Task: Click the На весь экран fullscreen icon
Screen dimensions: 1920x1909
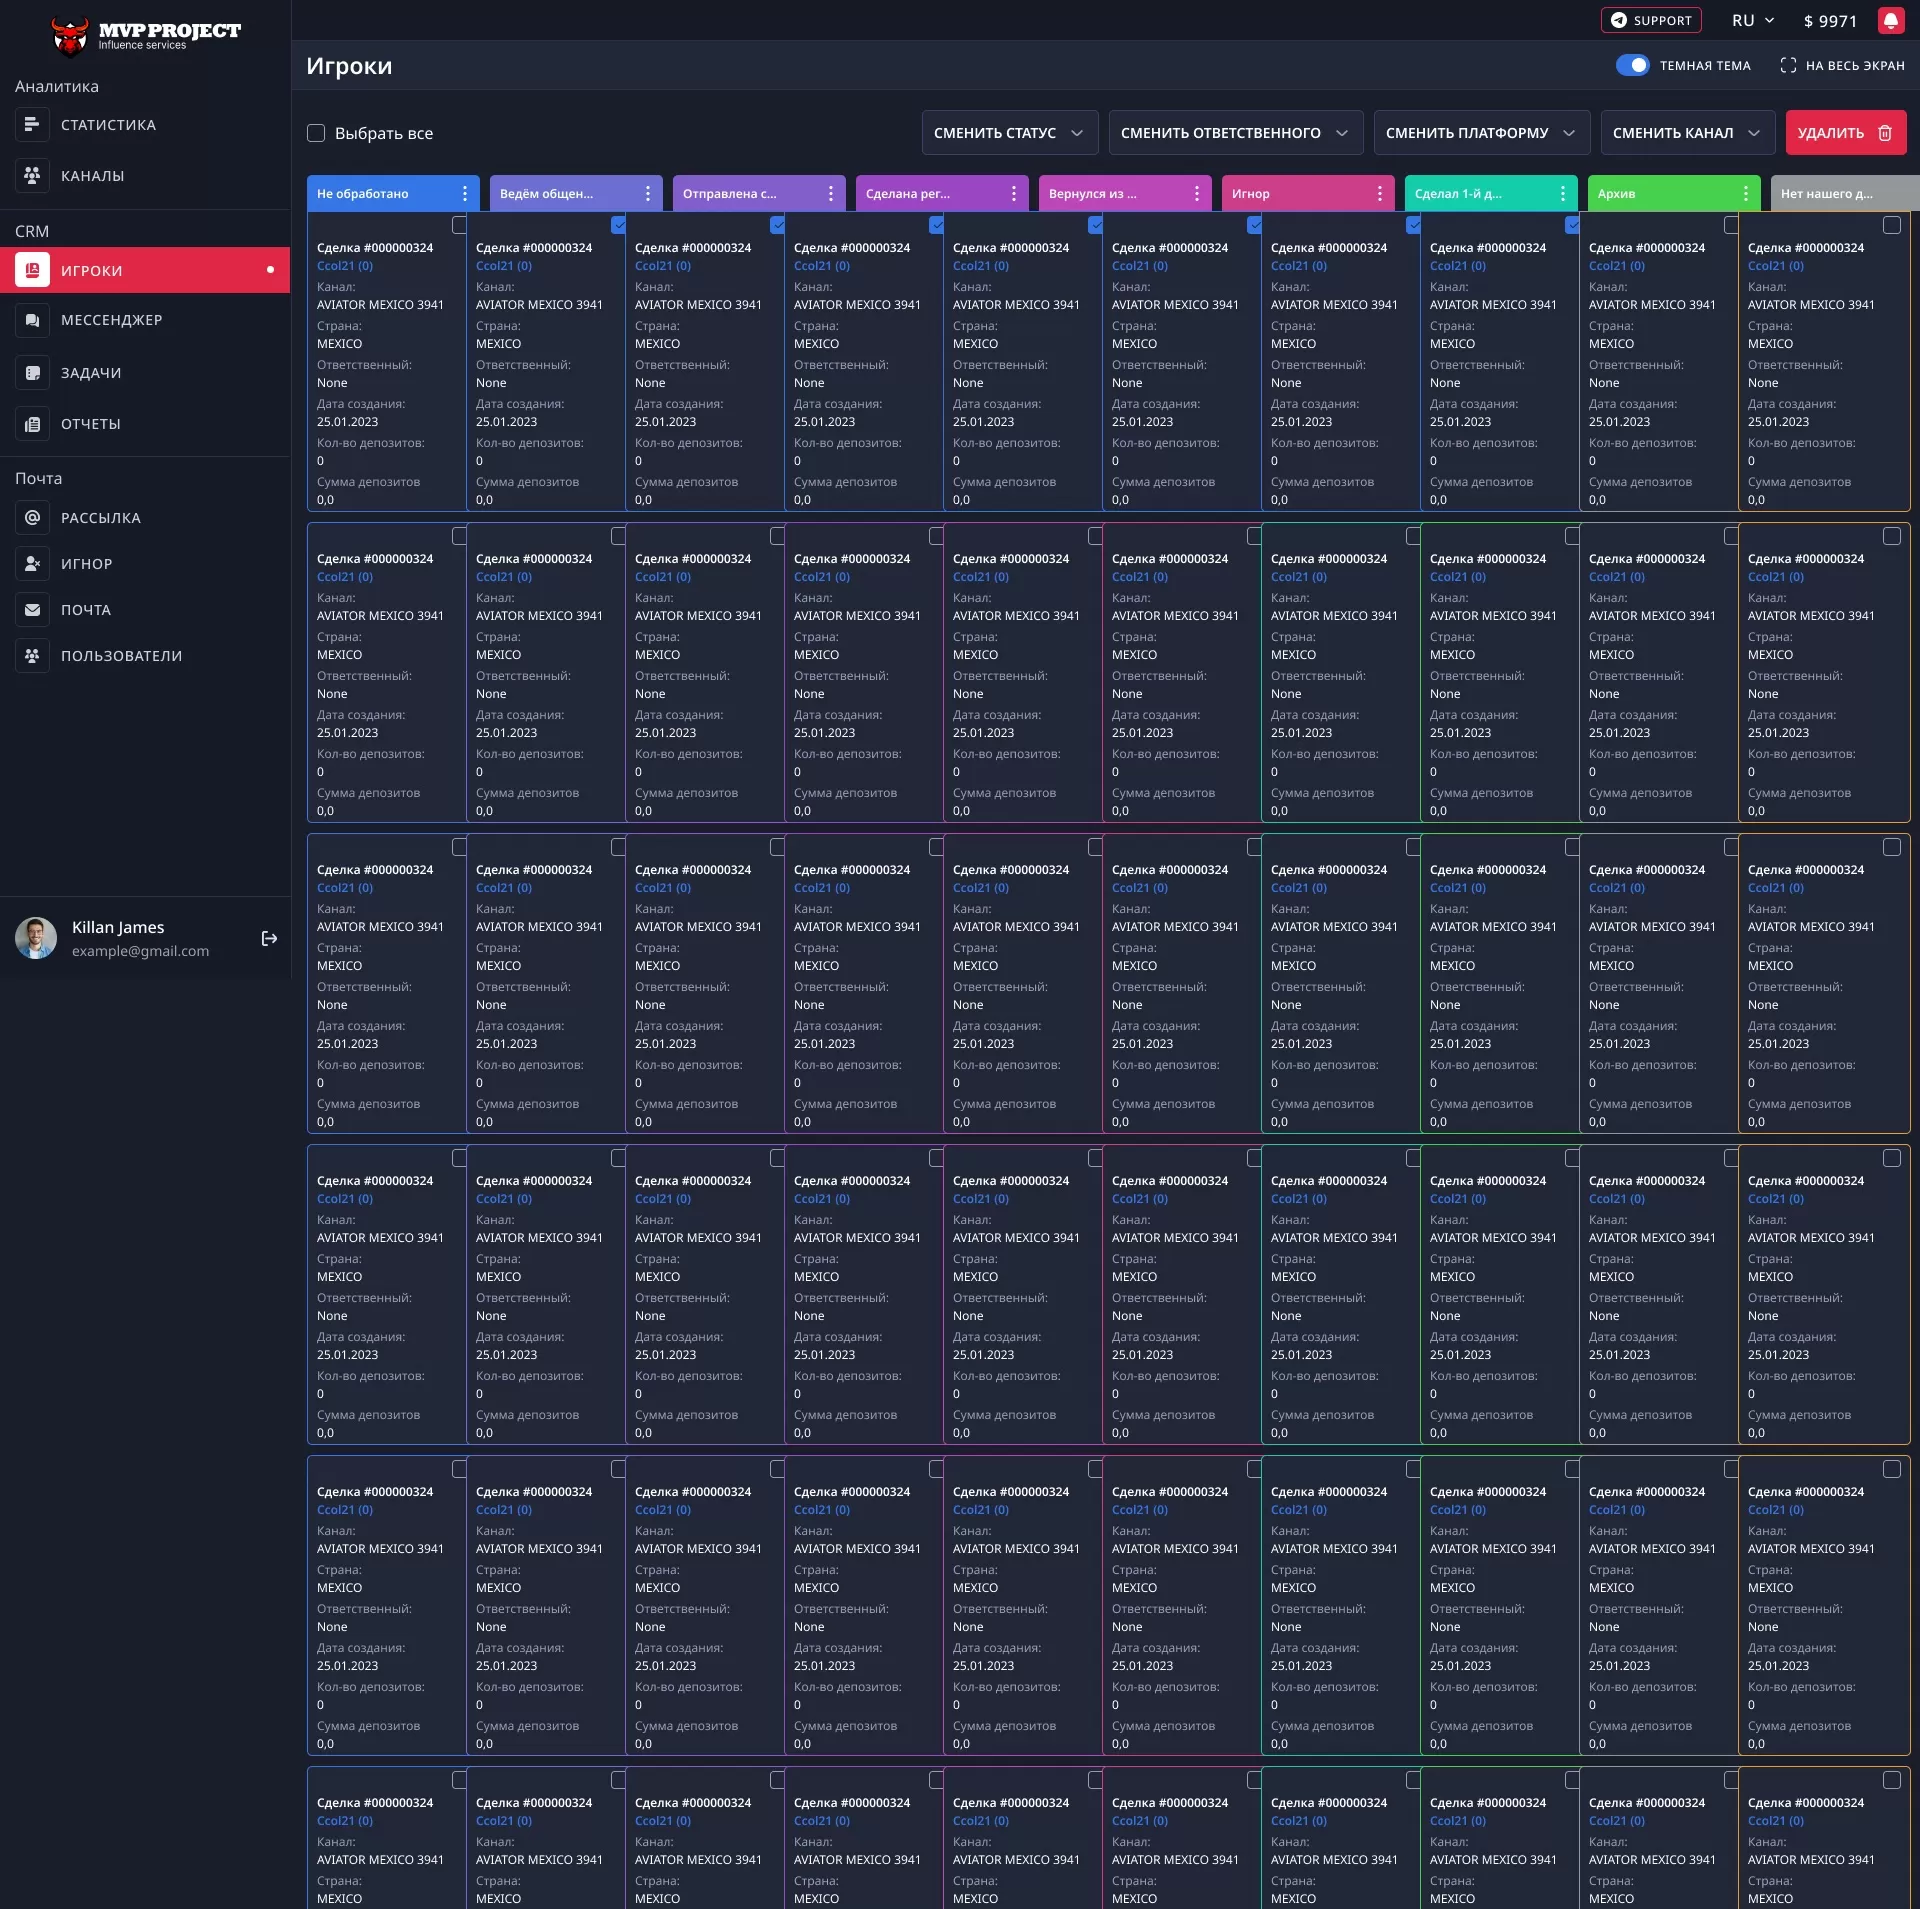Action: click(x=1788, y=66)
